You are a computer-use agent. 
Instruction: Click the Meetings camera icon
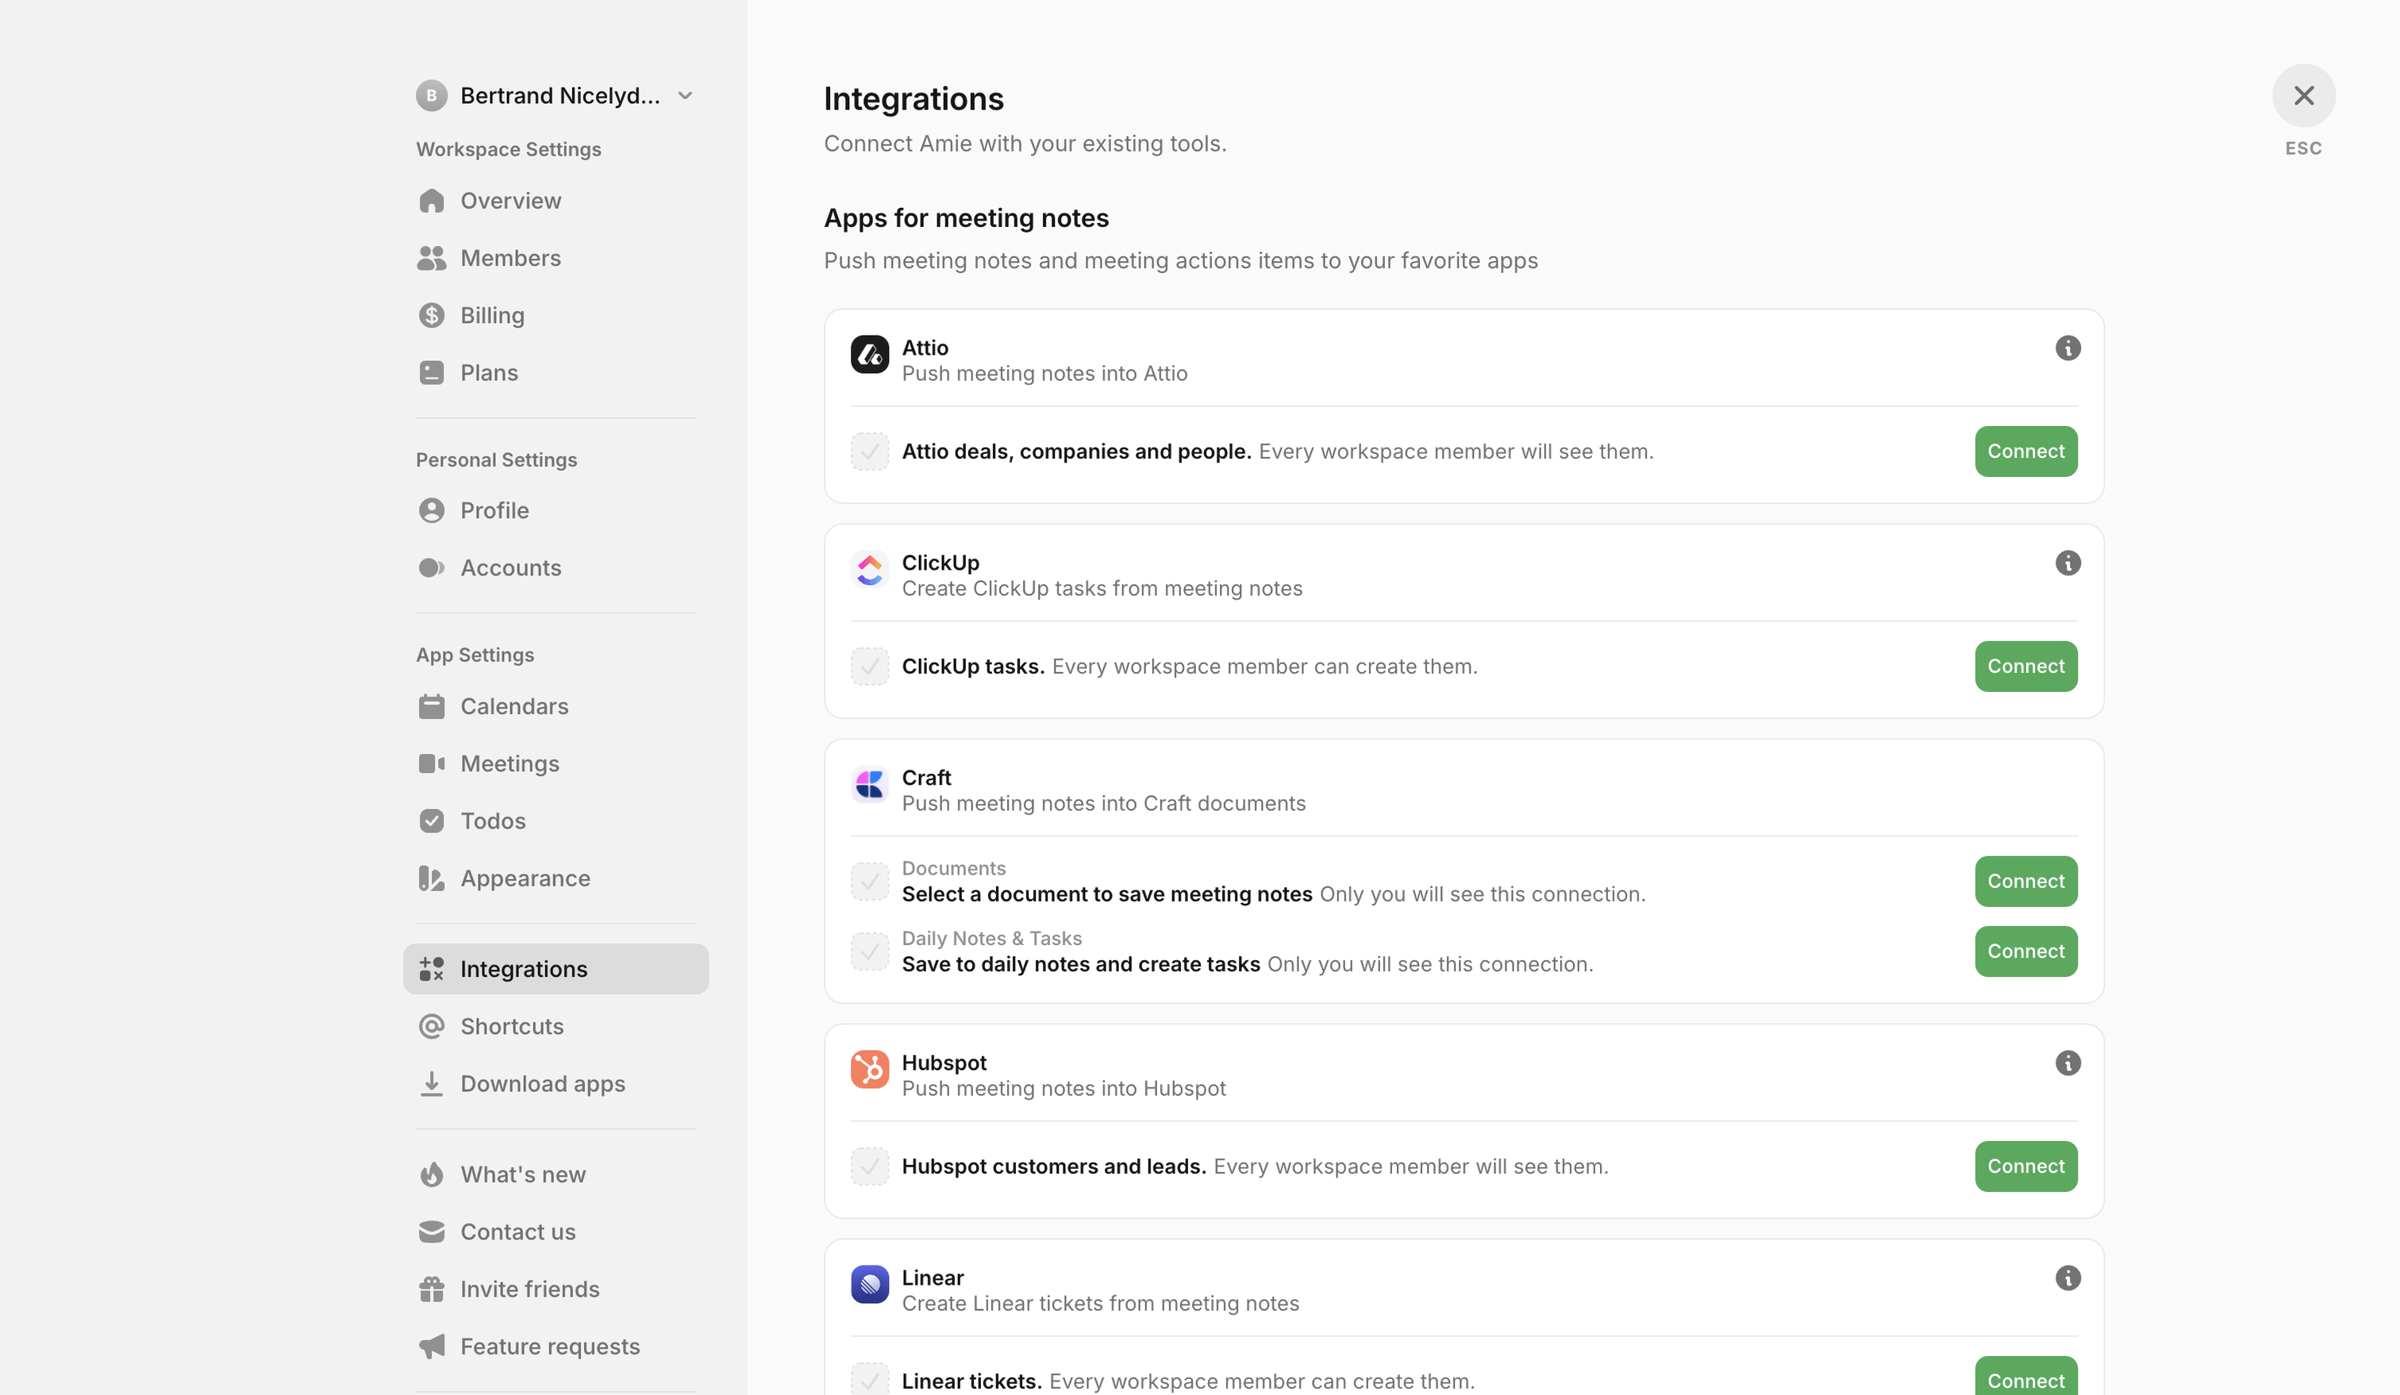431,763
